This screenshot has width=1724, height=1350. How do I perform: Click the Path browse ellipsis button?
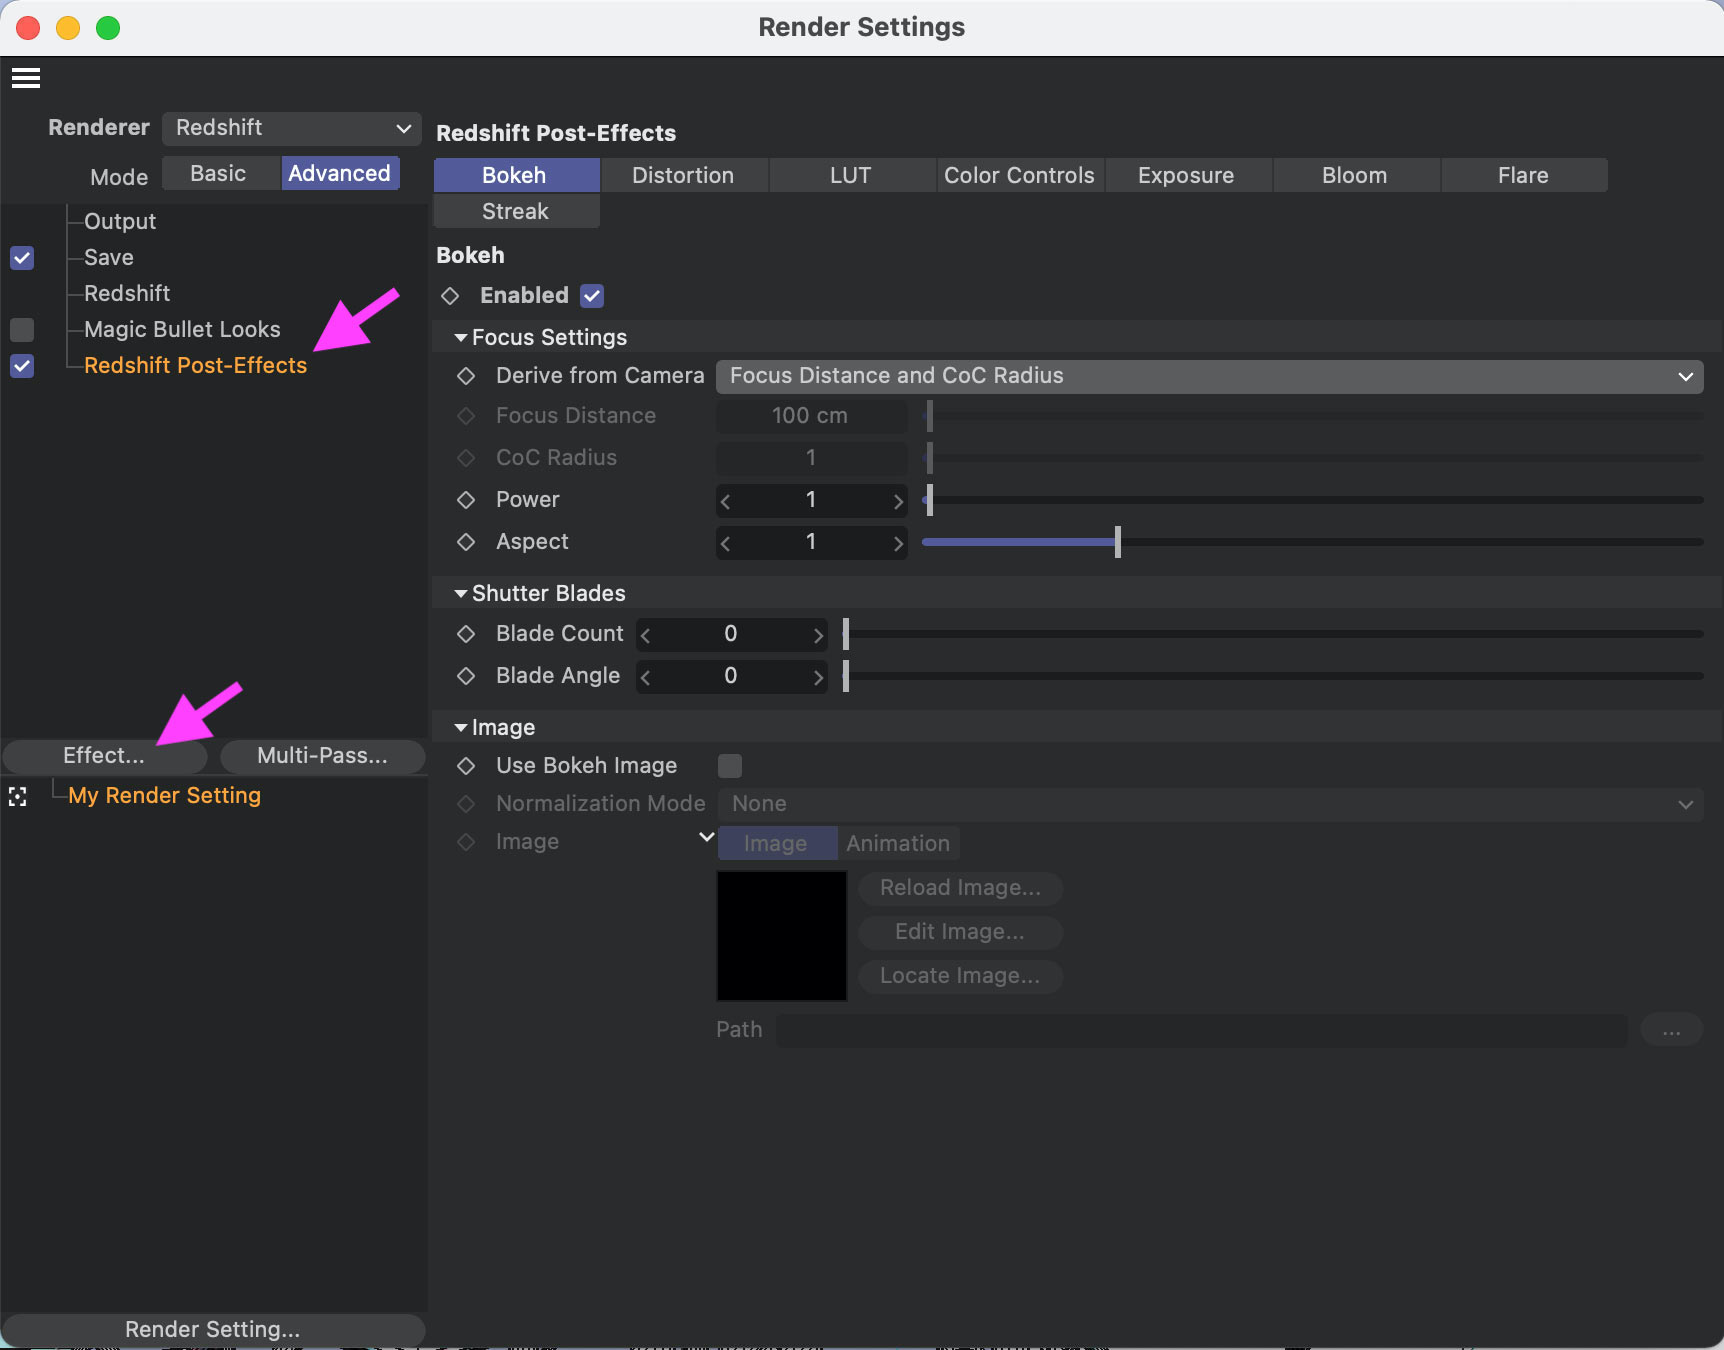pos(1672,1030)
